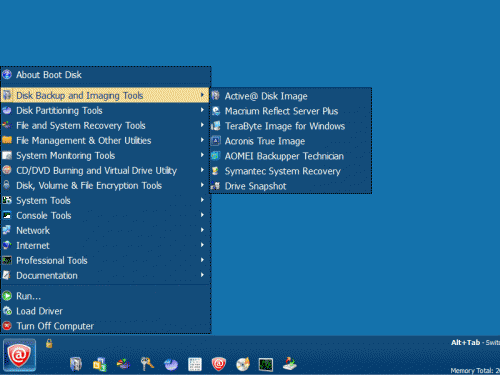Click the Macrium Reflect Server Plus icon
This screenshot has height=375, width=500.
216,111
